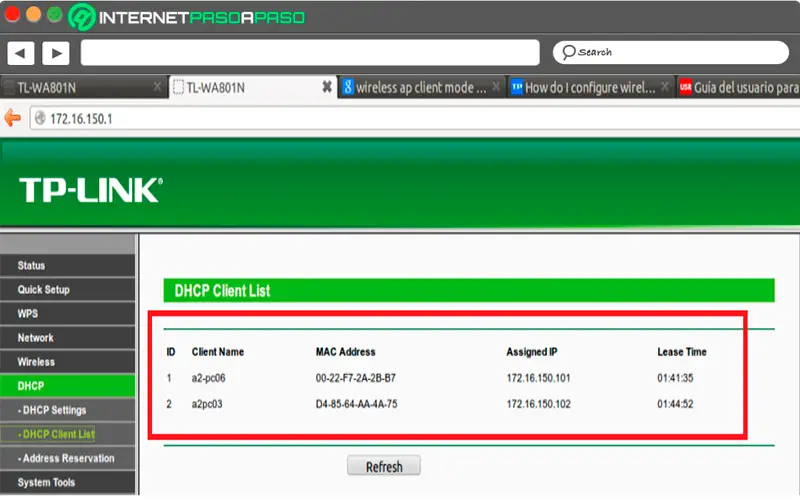The height and width of the screenshot is (500, 800).
Task: Click the browser back arrow button
Action: point(20,53)
